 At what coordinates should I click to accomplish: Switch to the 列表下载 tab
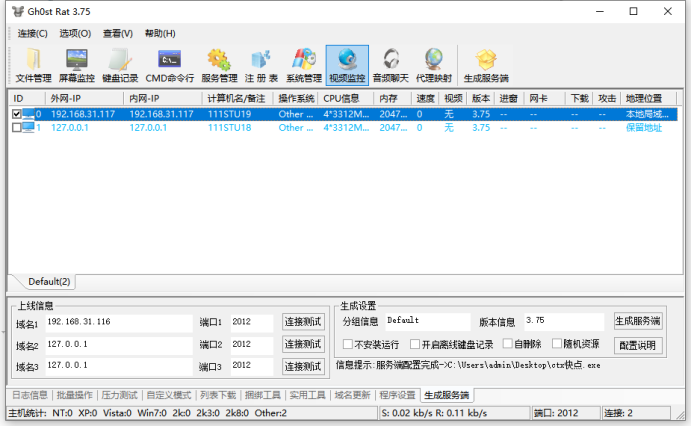(218, 395)
